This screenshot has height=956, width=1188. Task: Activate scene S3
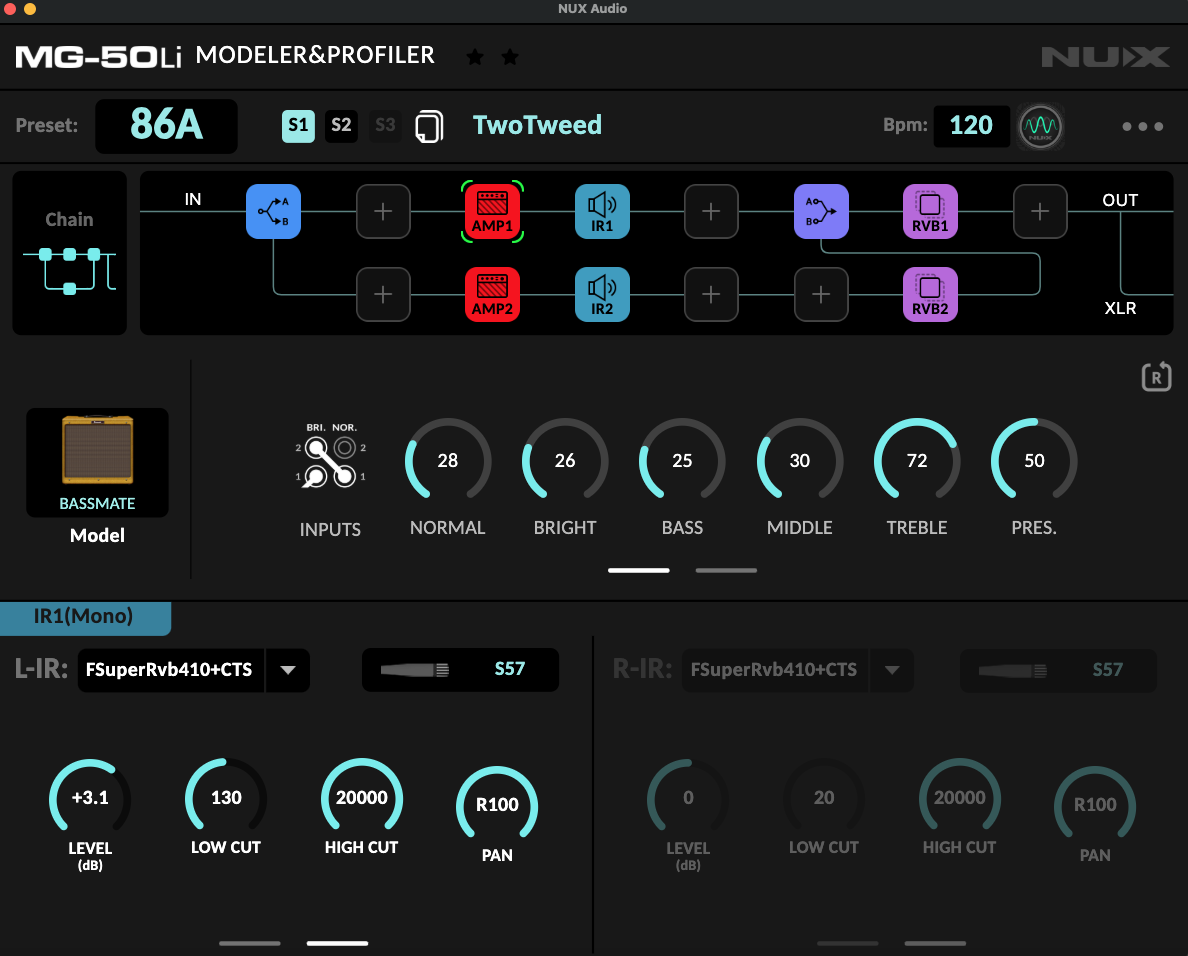click(x=385, y=126)
